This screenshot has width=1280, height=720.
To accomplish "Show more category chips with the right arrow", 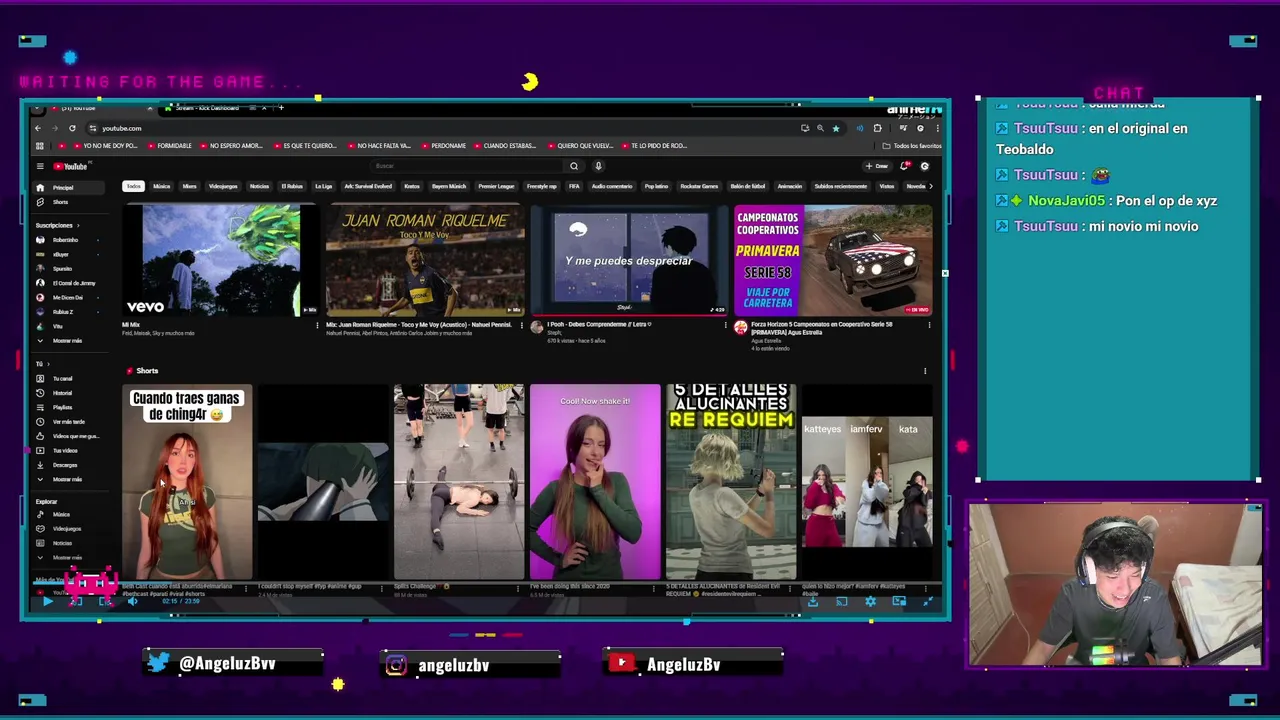I will [931, 186].
